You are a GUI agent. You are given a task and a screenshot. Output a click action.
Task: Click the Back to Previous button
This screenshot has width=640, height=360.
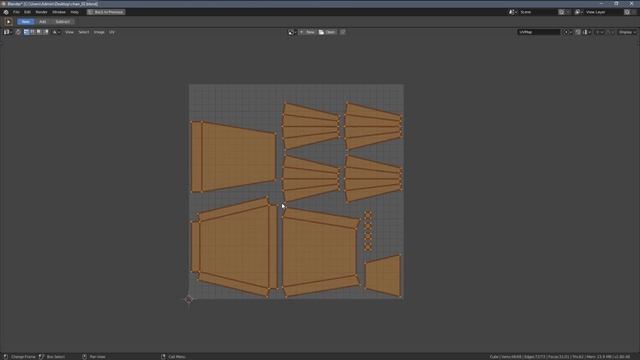click(x=106, y=12)
